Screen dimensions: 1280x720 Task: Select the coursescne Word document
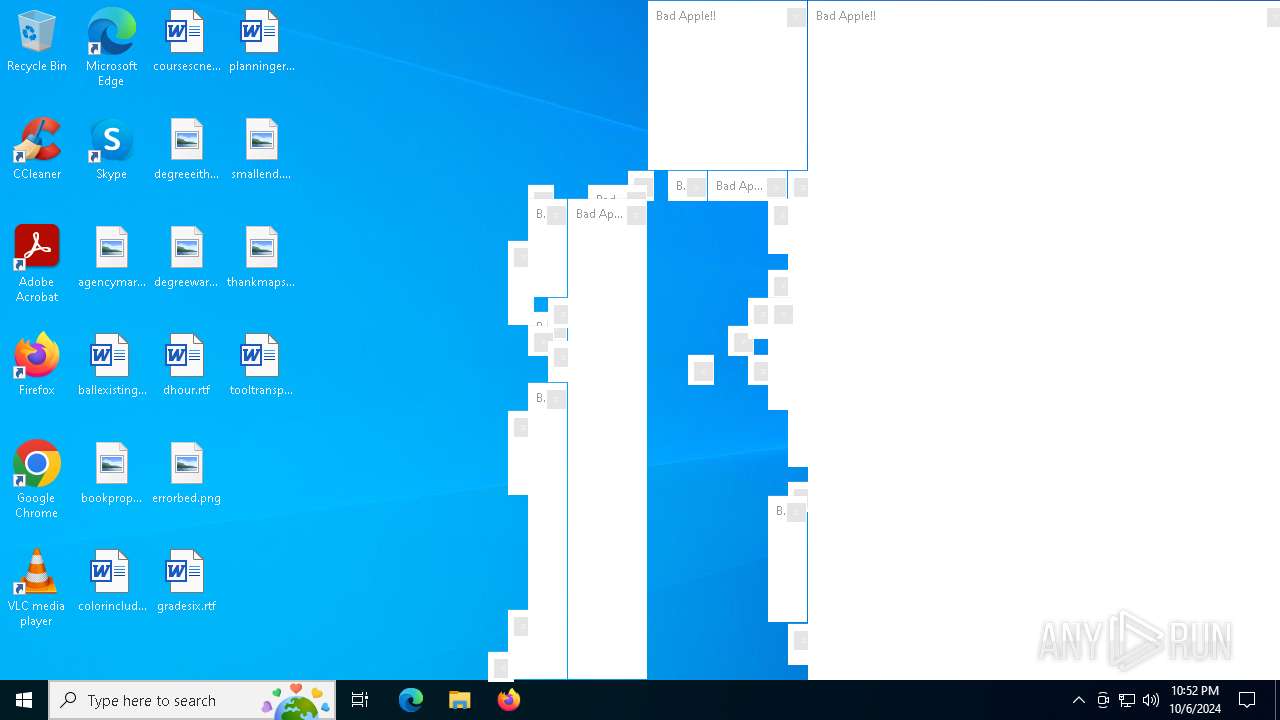pyautogui.click(x=186, y=42)
